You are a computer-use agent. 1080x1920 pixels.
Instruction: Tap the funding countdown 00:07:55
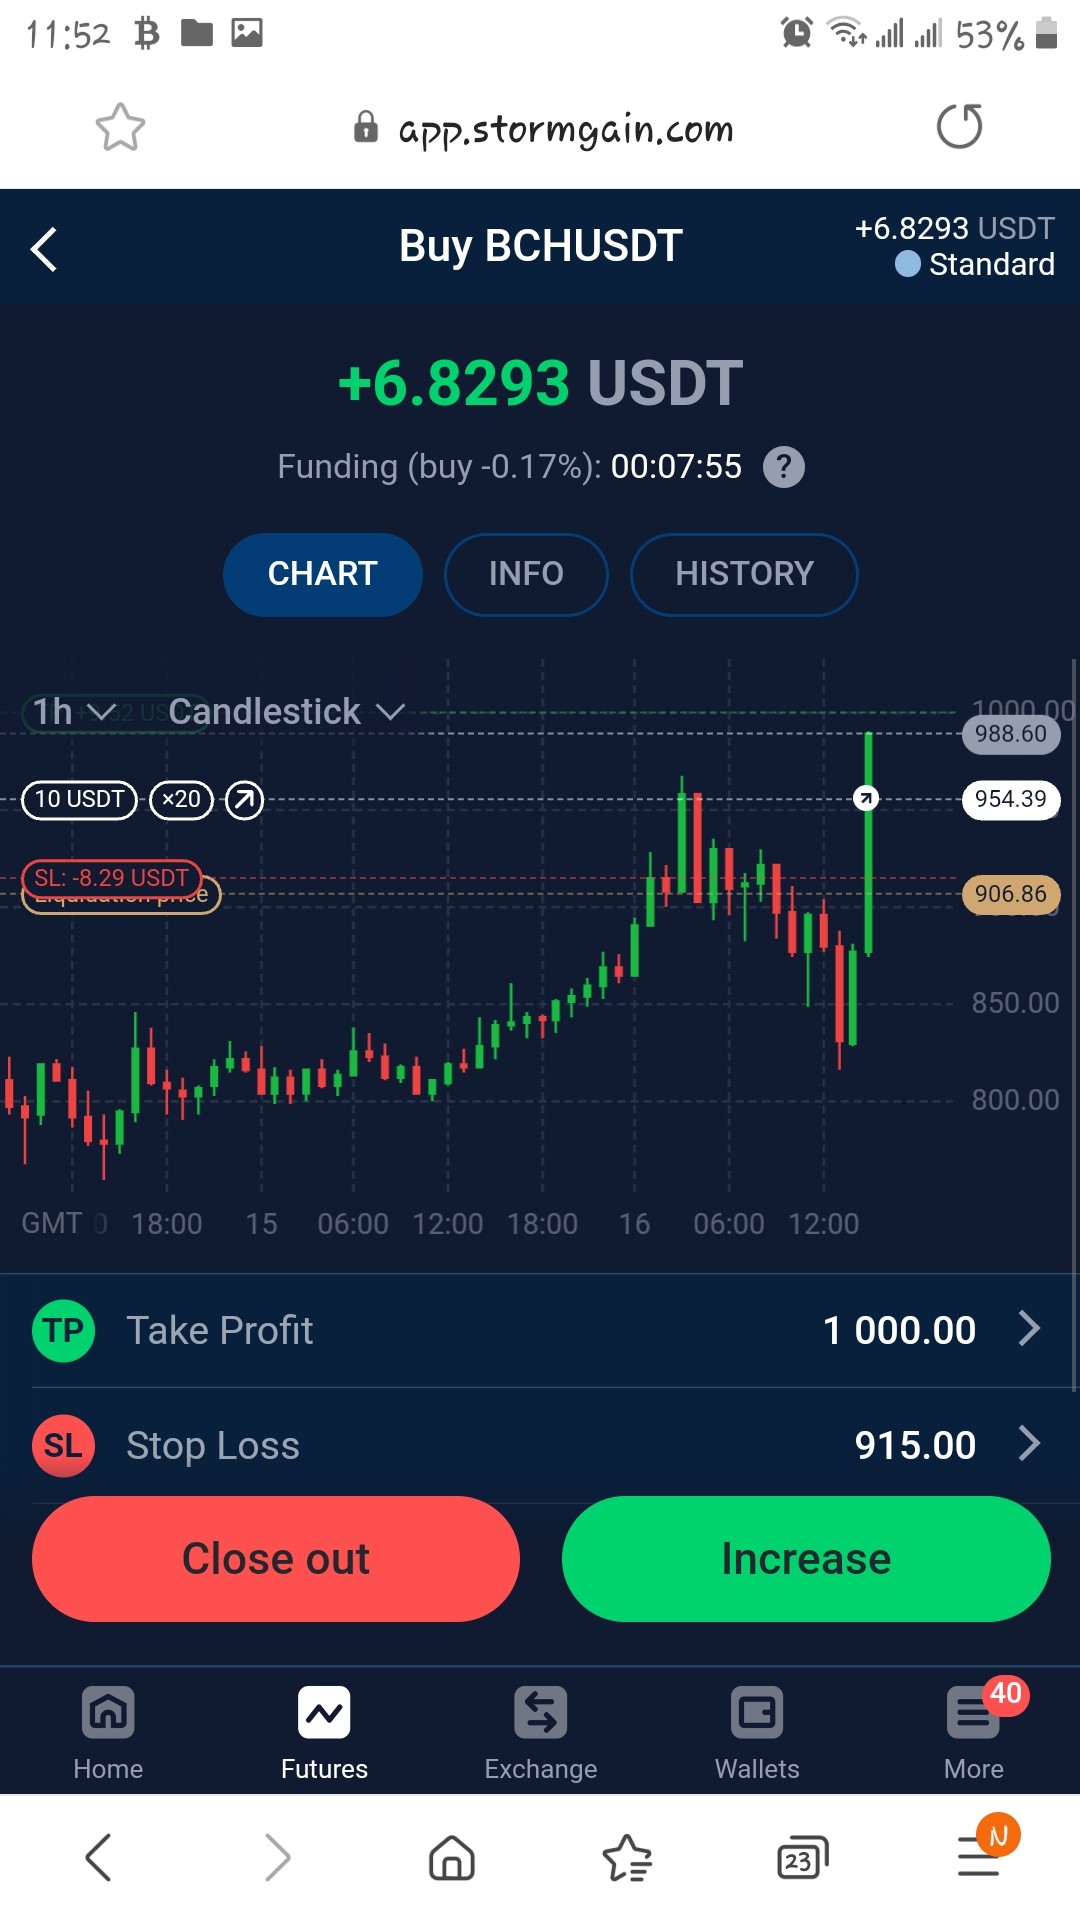(x=677, y=467)
